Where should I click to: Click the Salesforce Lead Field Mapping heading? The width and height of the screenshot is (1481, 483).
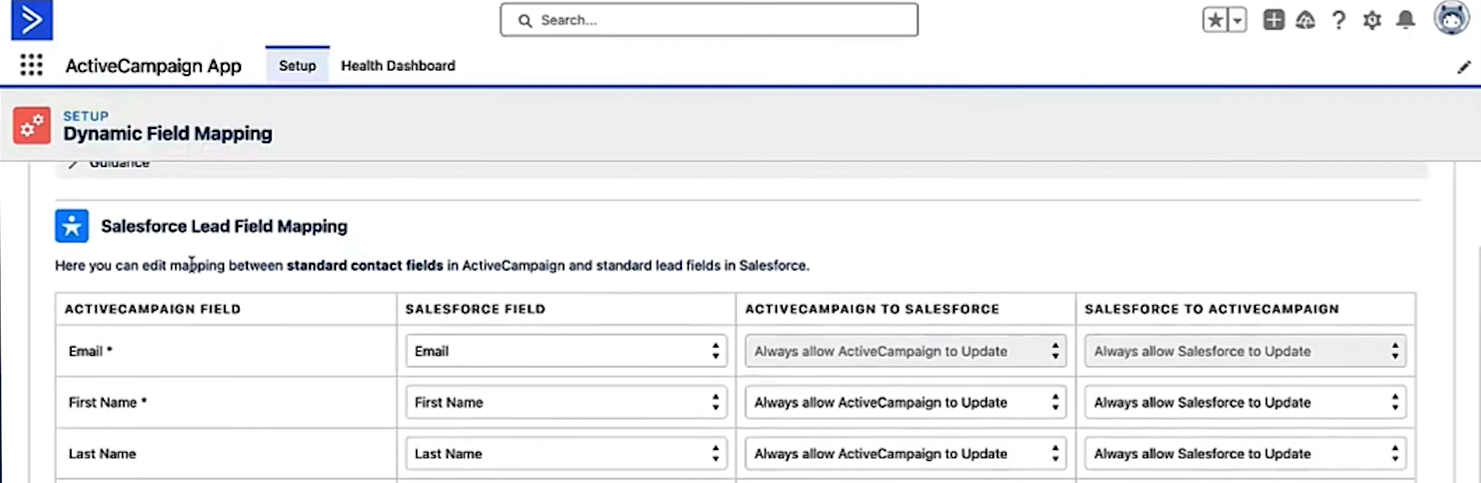click(224, 226)
